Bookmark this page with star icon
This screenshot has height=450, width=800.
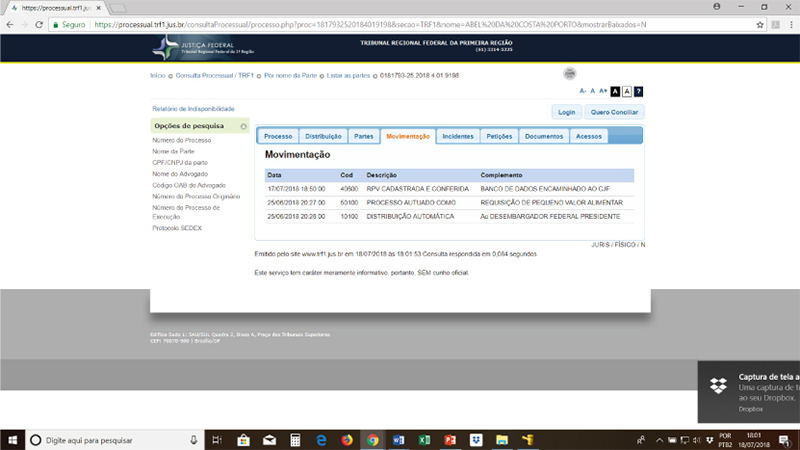click(760, 24)
